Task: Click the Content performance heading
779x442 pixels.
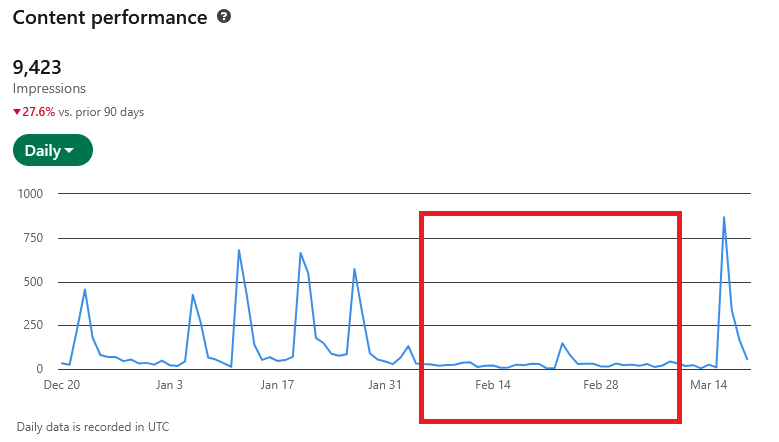Action: point(110,17)
